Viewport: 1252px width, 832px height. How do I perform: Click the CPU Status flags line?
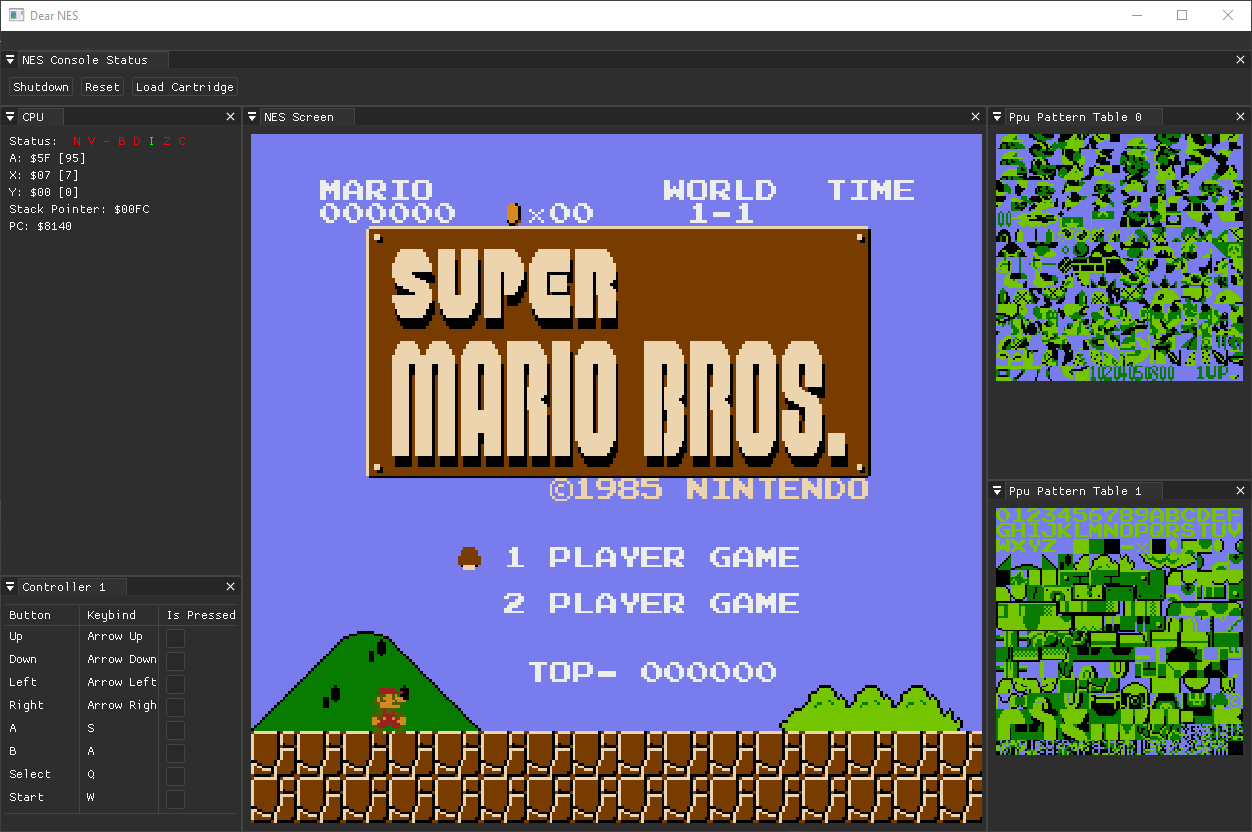click(98, 142)
